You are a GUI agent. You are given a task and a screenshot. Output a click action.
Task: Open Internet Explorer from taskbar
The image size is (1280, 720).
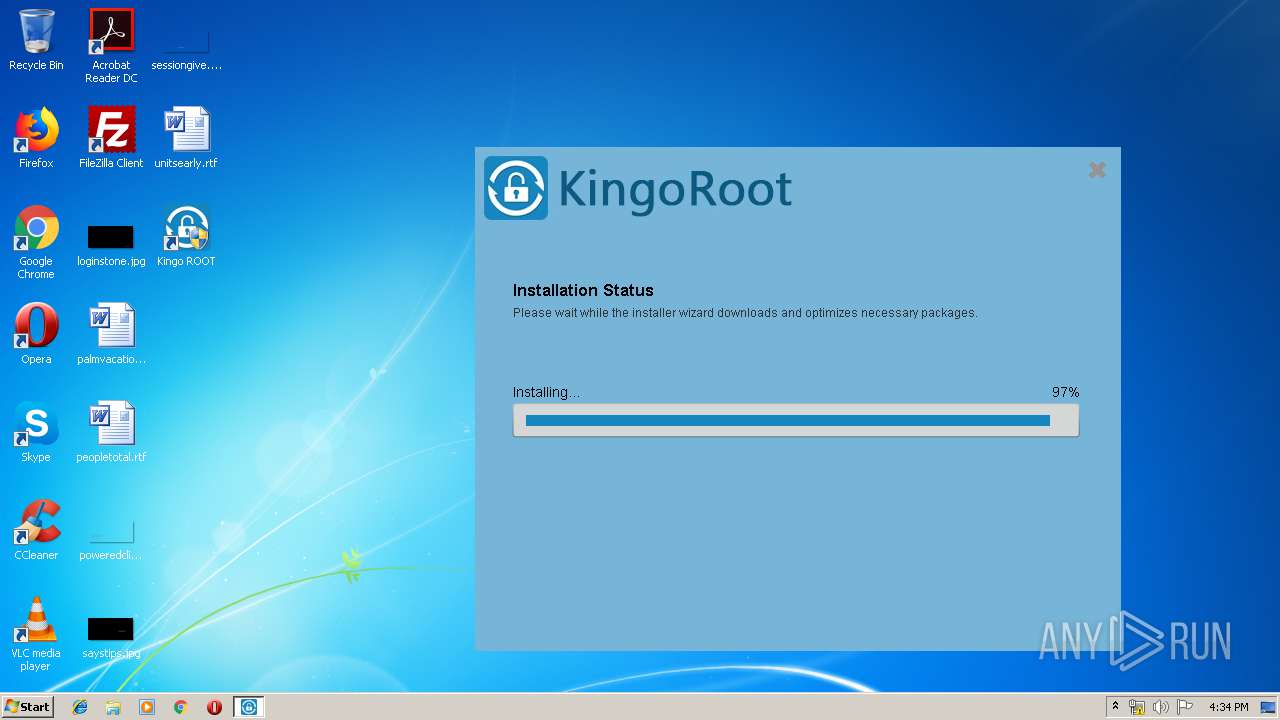pos(80,707)
